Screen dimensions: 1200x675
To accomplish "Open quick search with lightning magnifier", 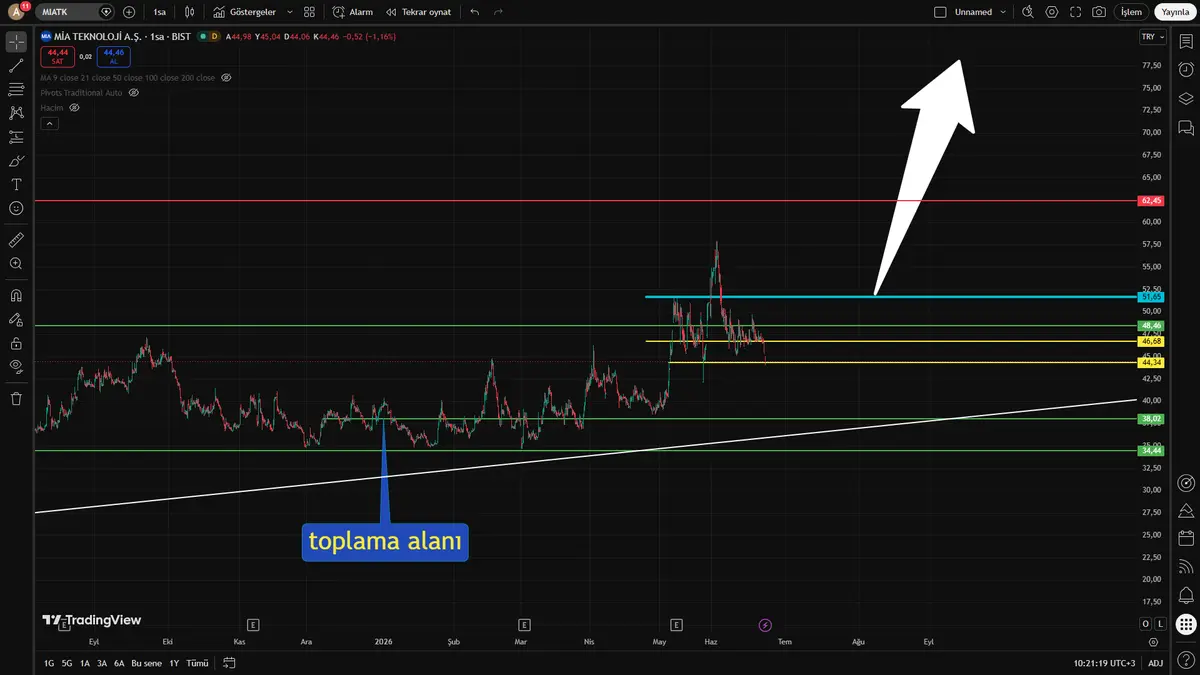I will point(1027,12).
